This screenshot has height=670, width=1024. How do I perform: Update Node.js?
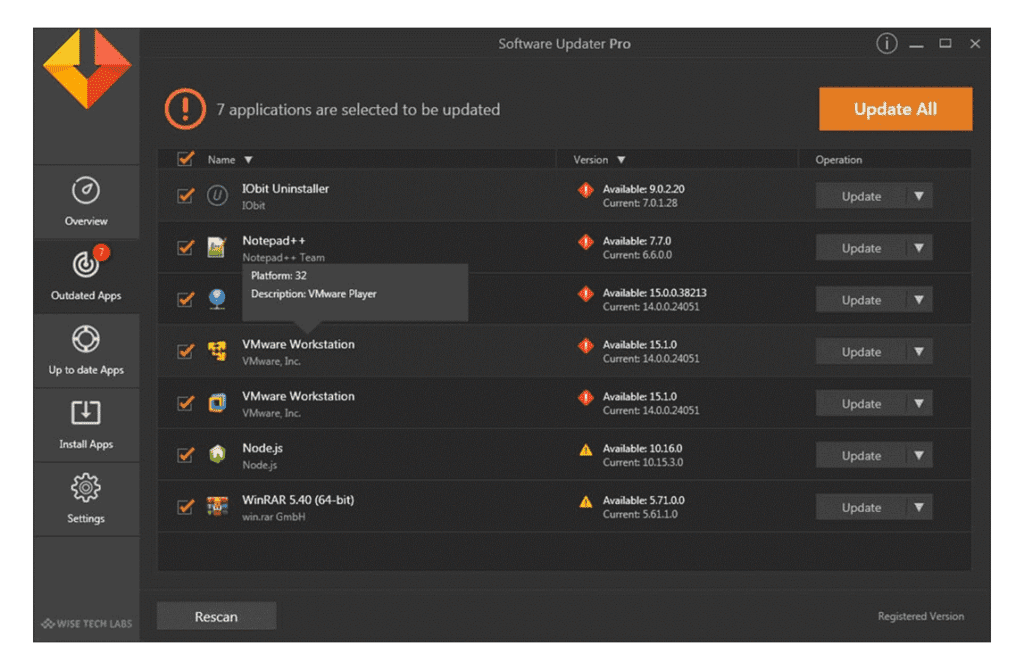pos(861,455)
